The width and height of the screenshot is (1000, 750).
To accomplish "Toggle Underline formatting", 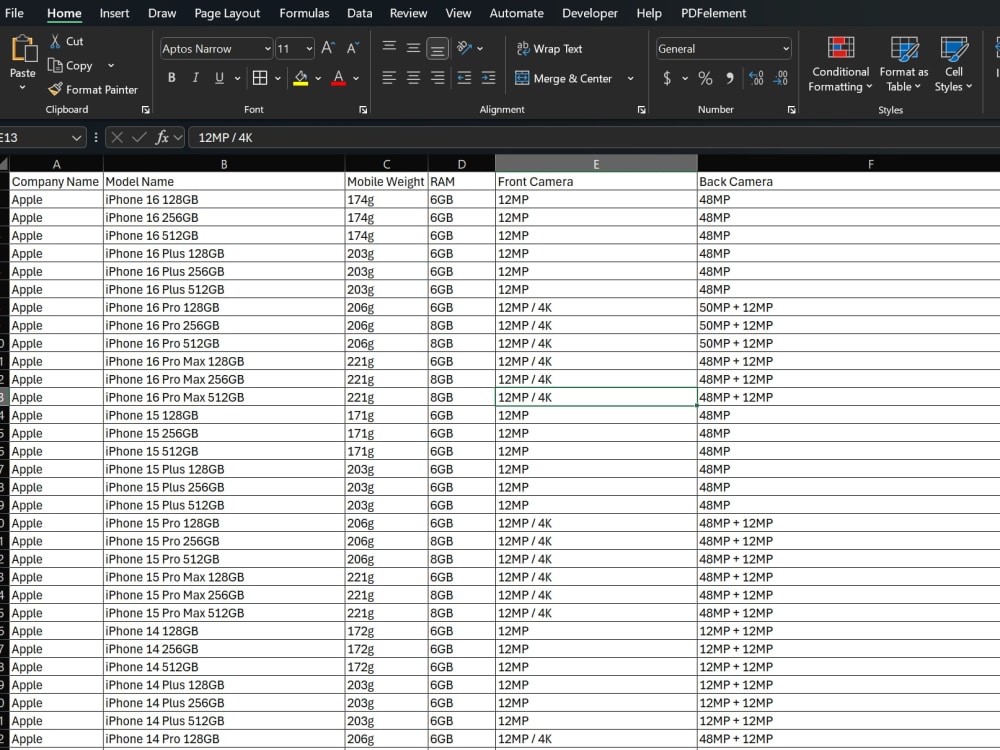I will click(219, 78).
